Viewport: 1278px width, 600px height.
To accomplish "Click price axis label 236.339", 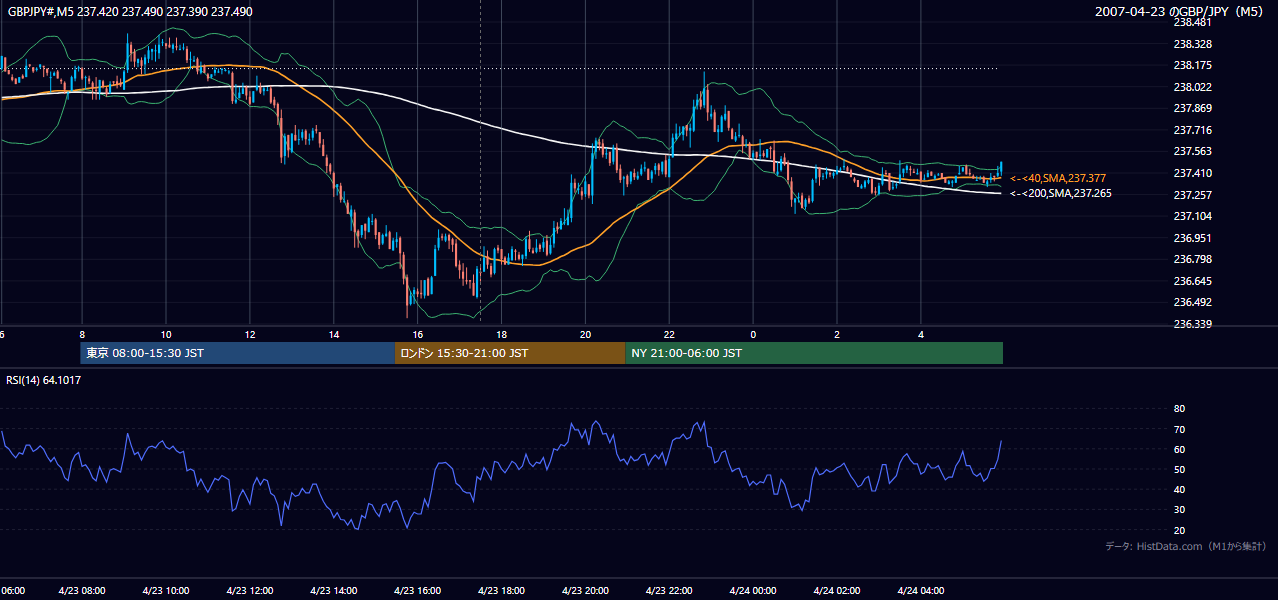I will pos(1192,324).
